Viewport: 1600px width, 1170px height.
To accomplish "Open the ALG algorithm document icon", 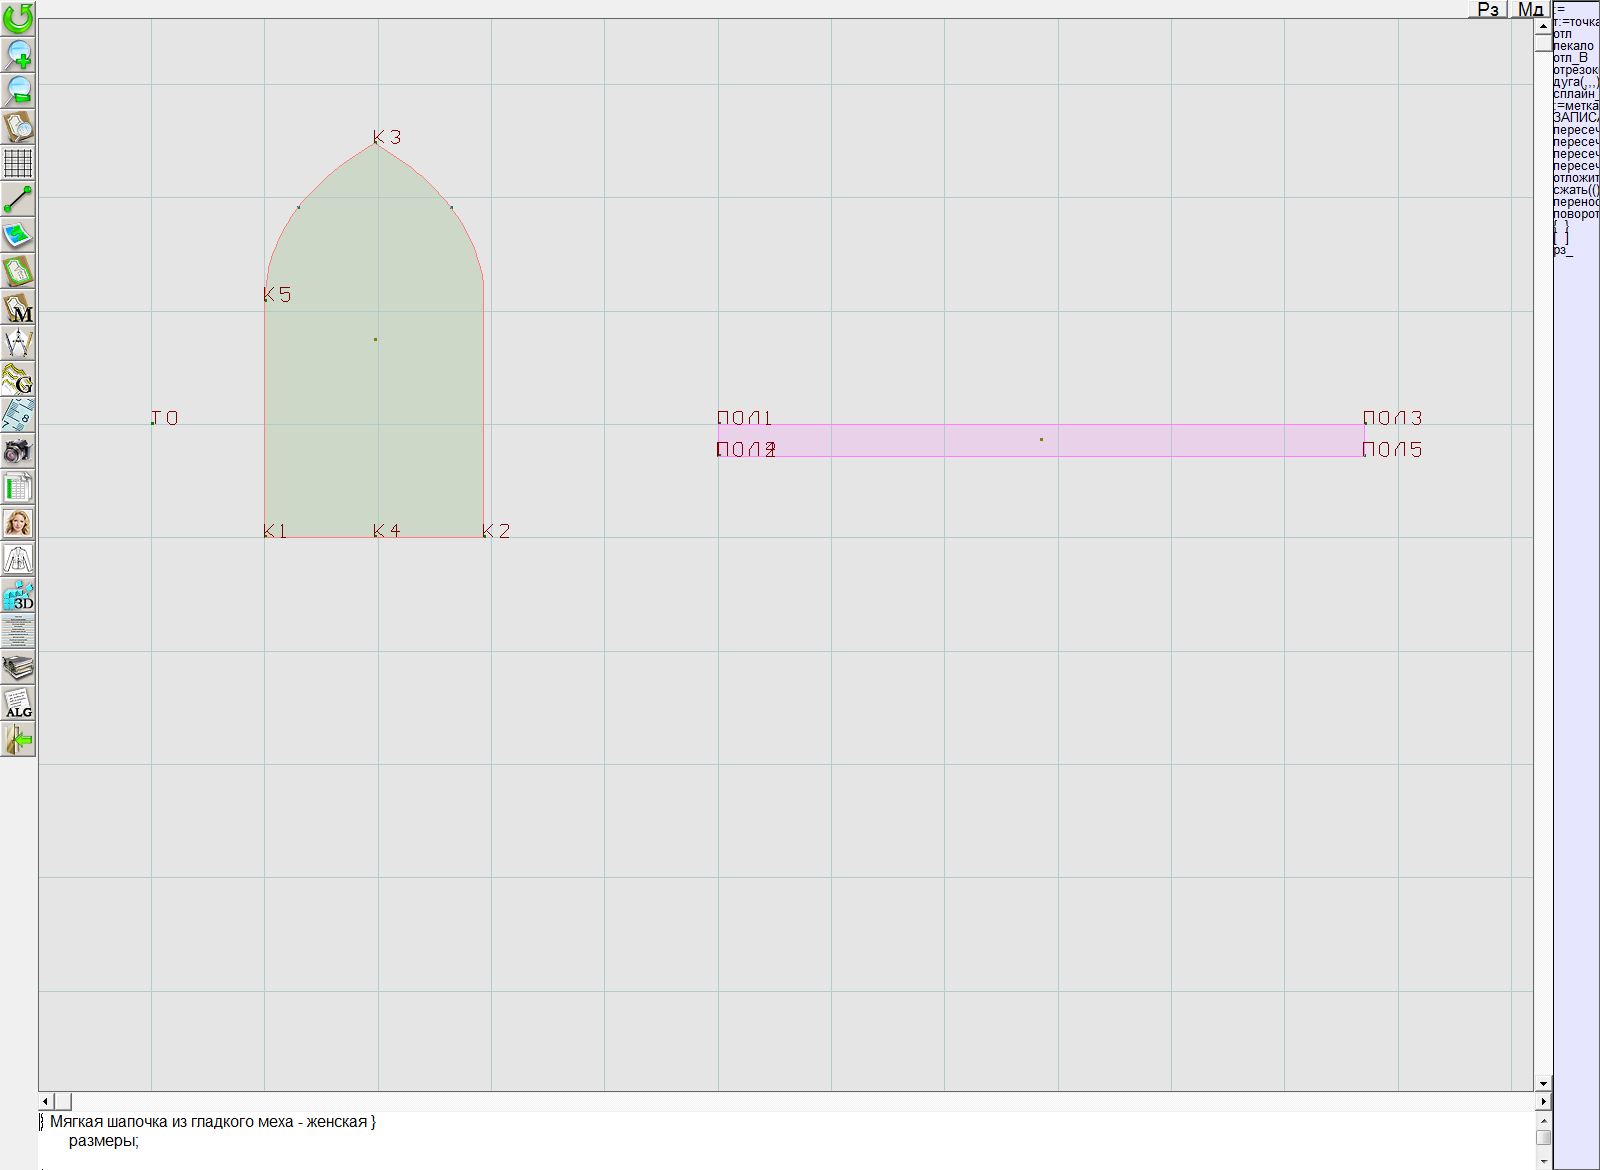I will pyautogui.click(x=18, y=703).
